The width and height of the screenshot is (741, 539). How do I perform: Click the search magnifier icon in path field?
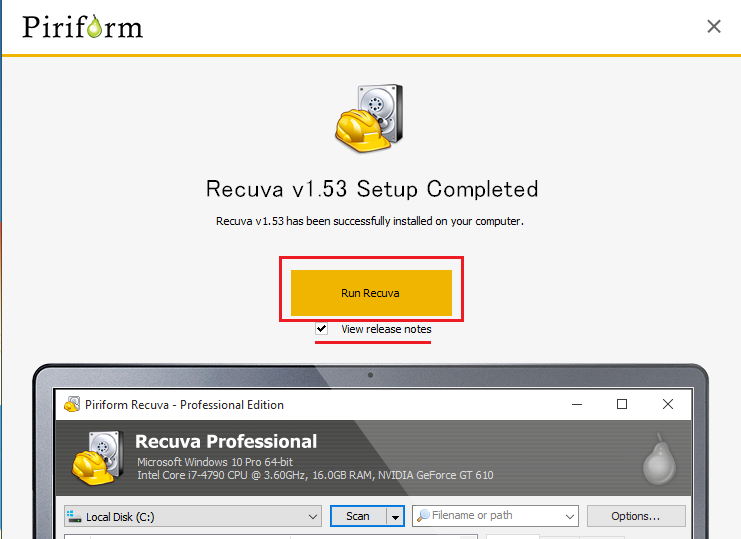423,515
